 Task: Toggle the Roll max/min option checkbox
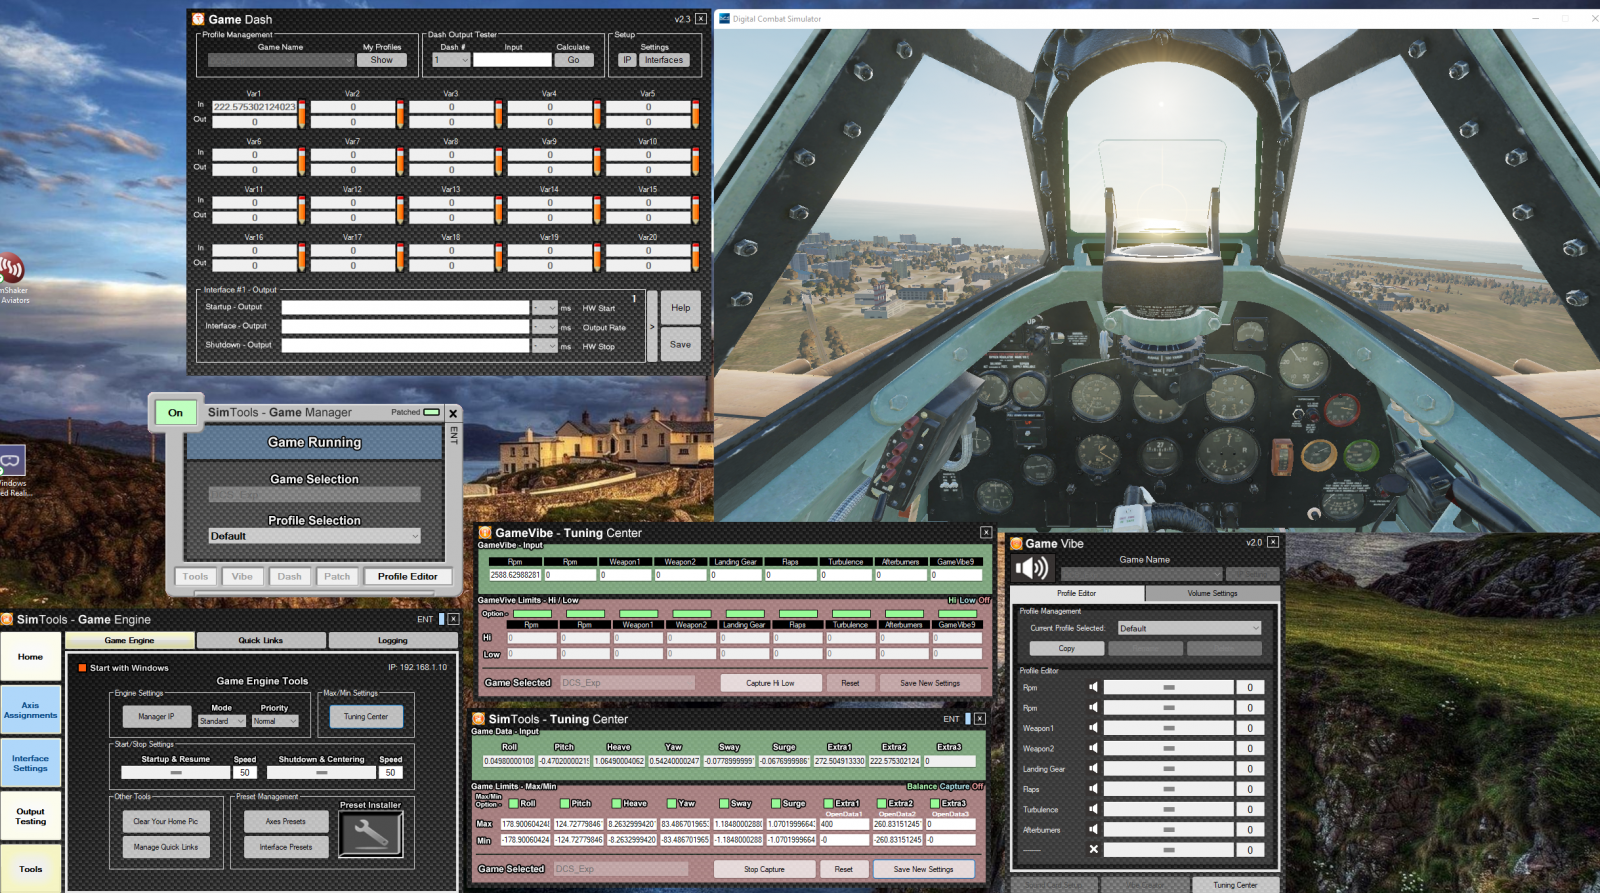[513, 803]
